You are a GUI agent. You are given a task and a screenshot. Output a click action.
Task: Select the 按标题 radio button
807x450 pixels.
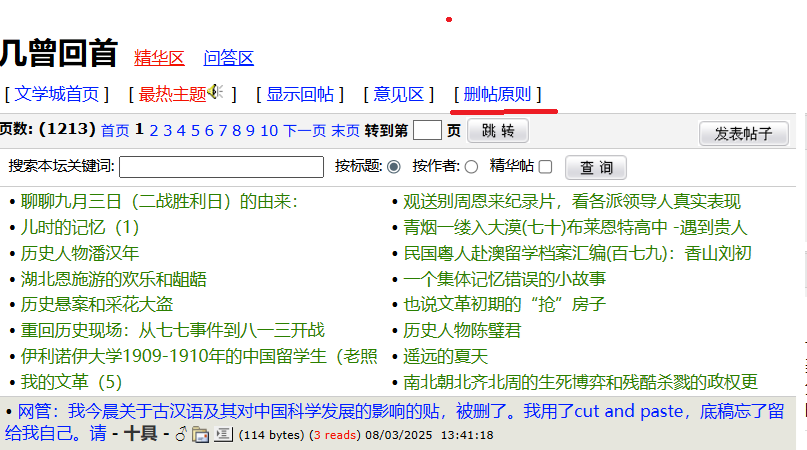tap(394, 167)
